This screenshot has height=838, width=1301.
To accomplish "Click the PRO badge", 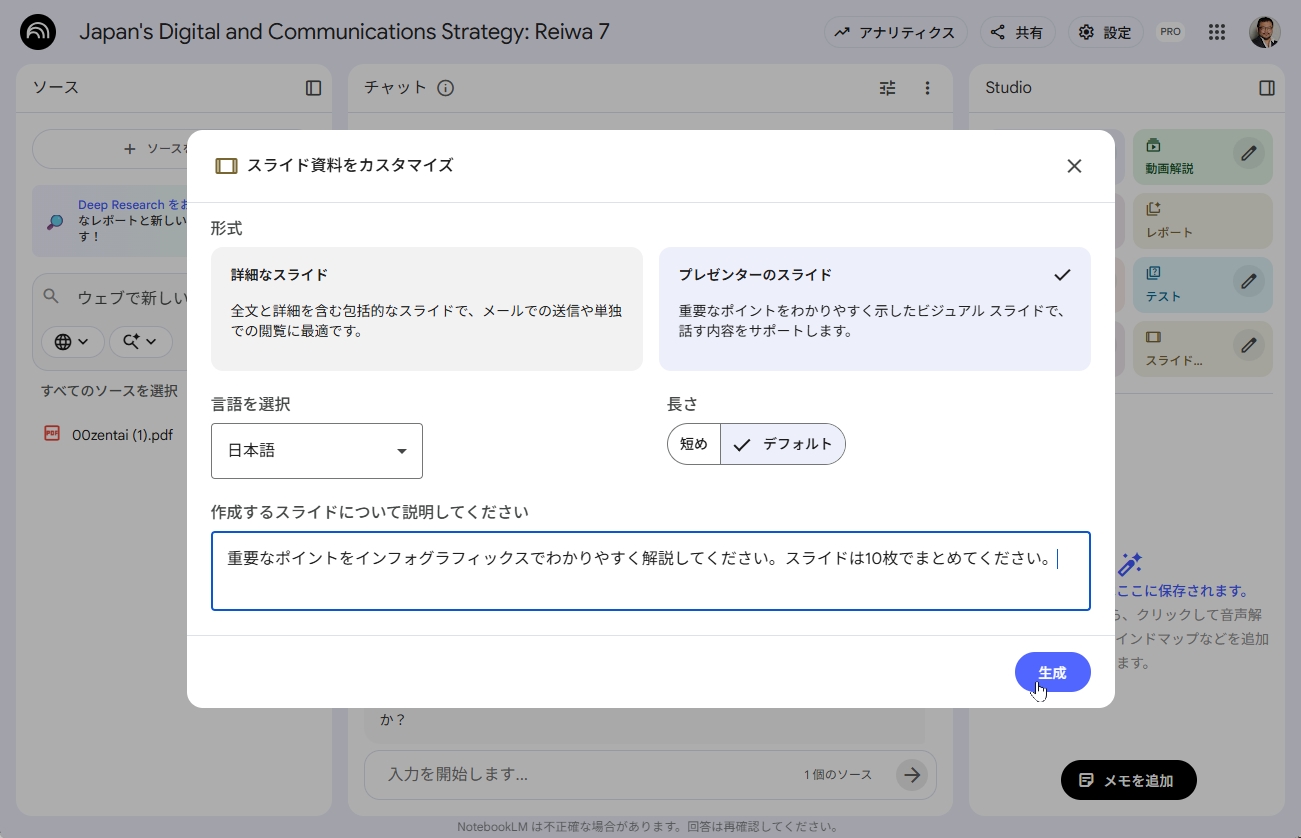I will click(1170, 32).
